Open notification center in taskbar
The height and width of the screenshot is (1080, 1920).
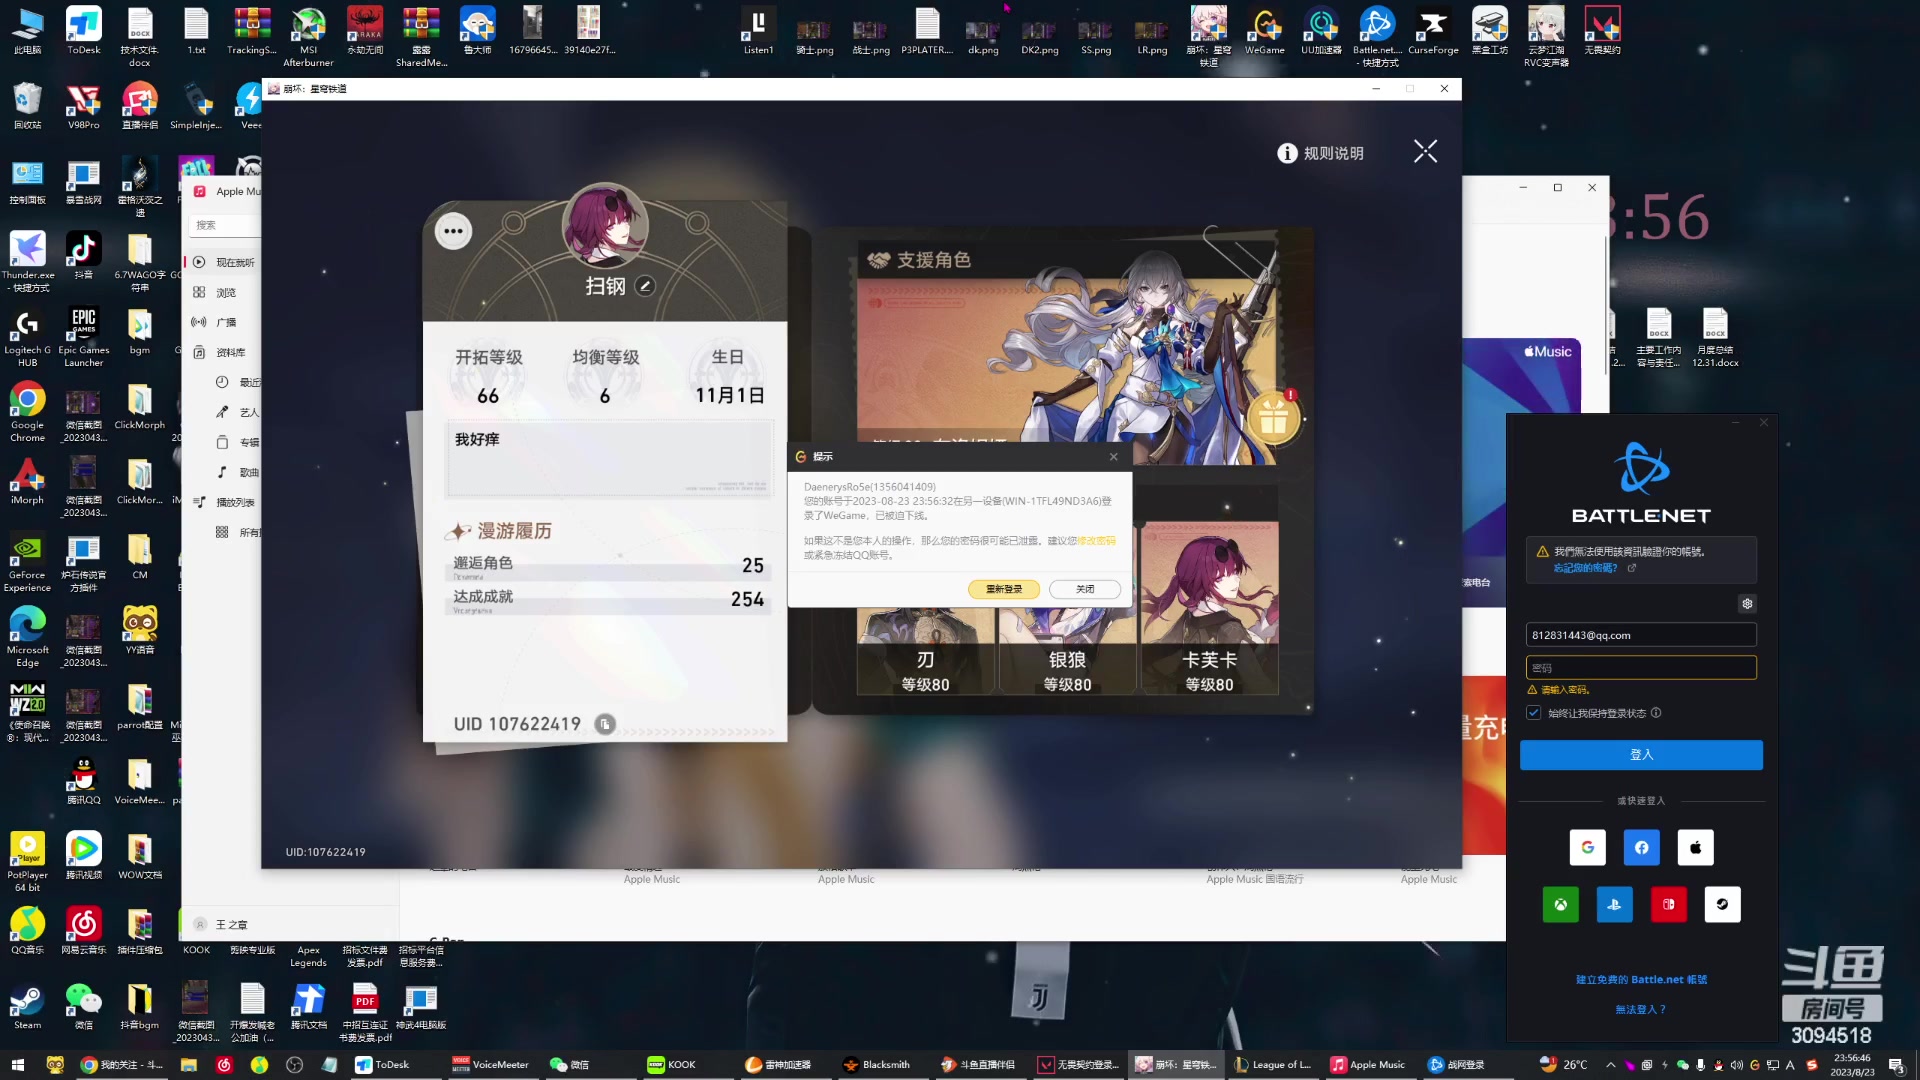click(1896, 1065)
